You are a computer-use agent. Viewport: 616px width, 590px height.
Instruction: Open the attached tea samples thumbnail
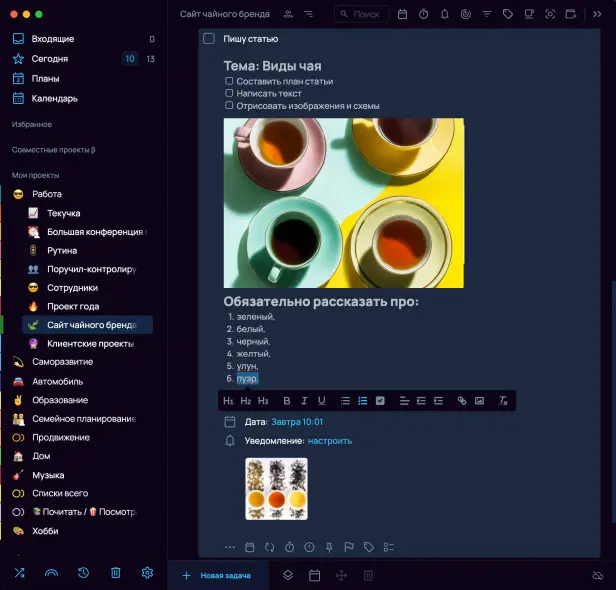coord(276,489)
